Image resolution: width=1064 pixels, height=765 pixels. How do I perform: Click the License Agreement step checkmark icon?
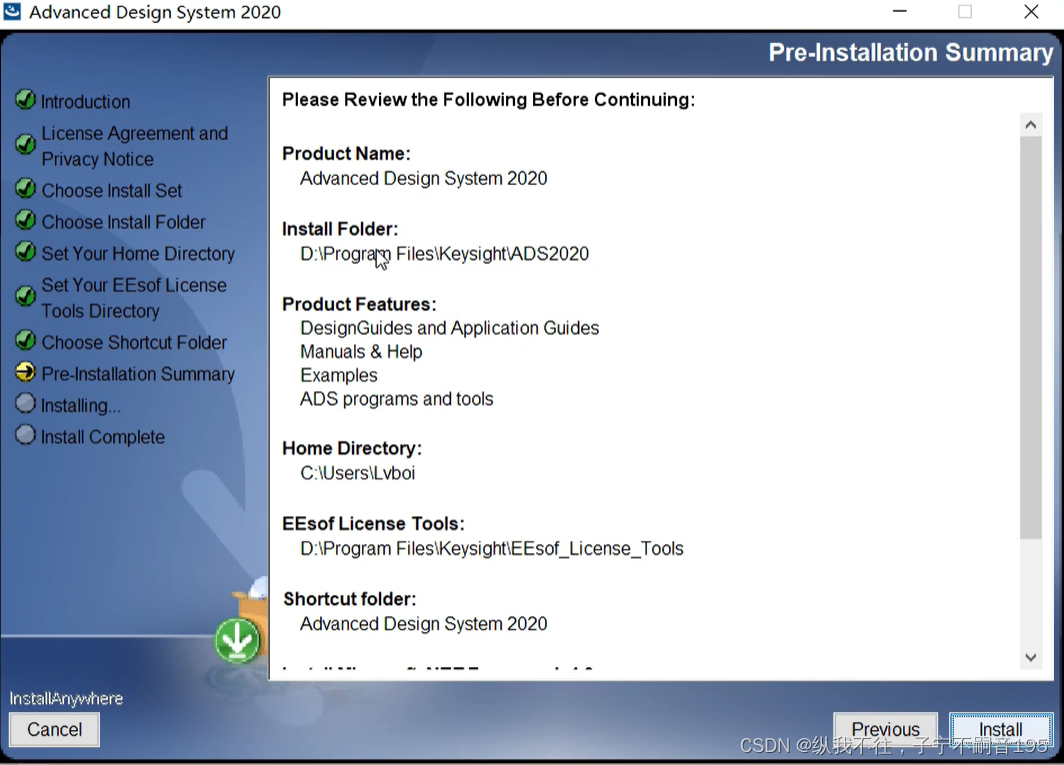(25, 144)
